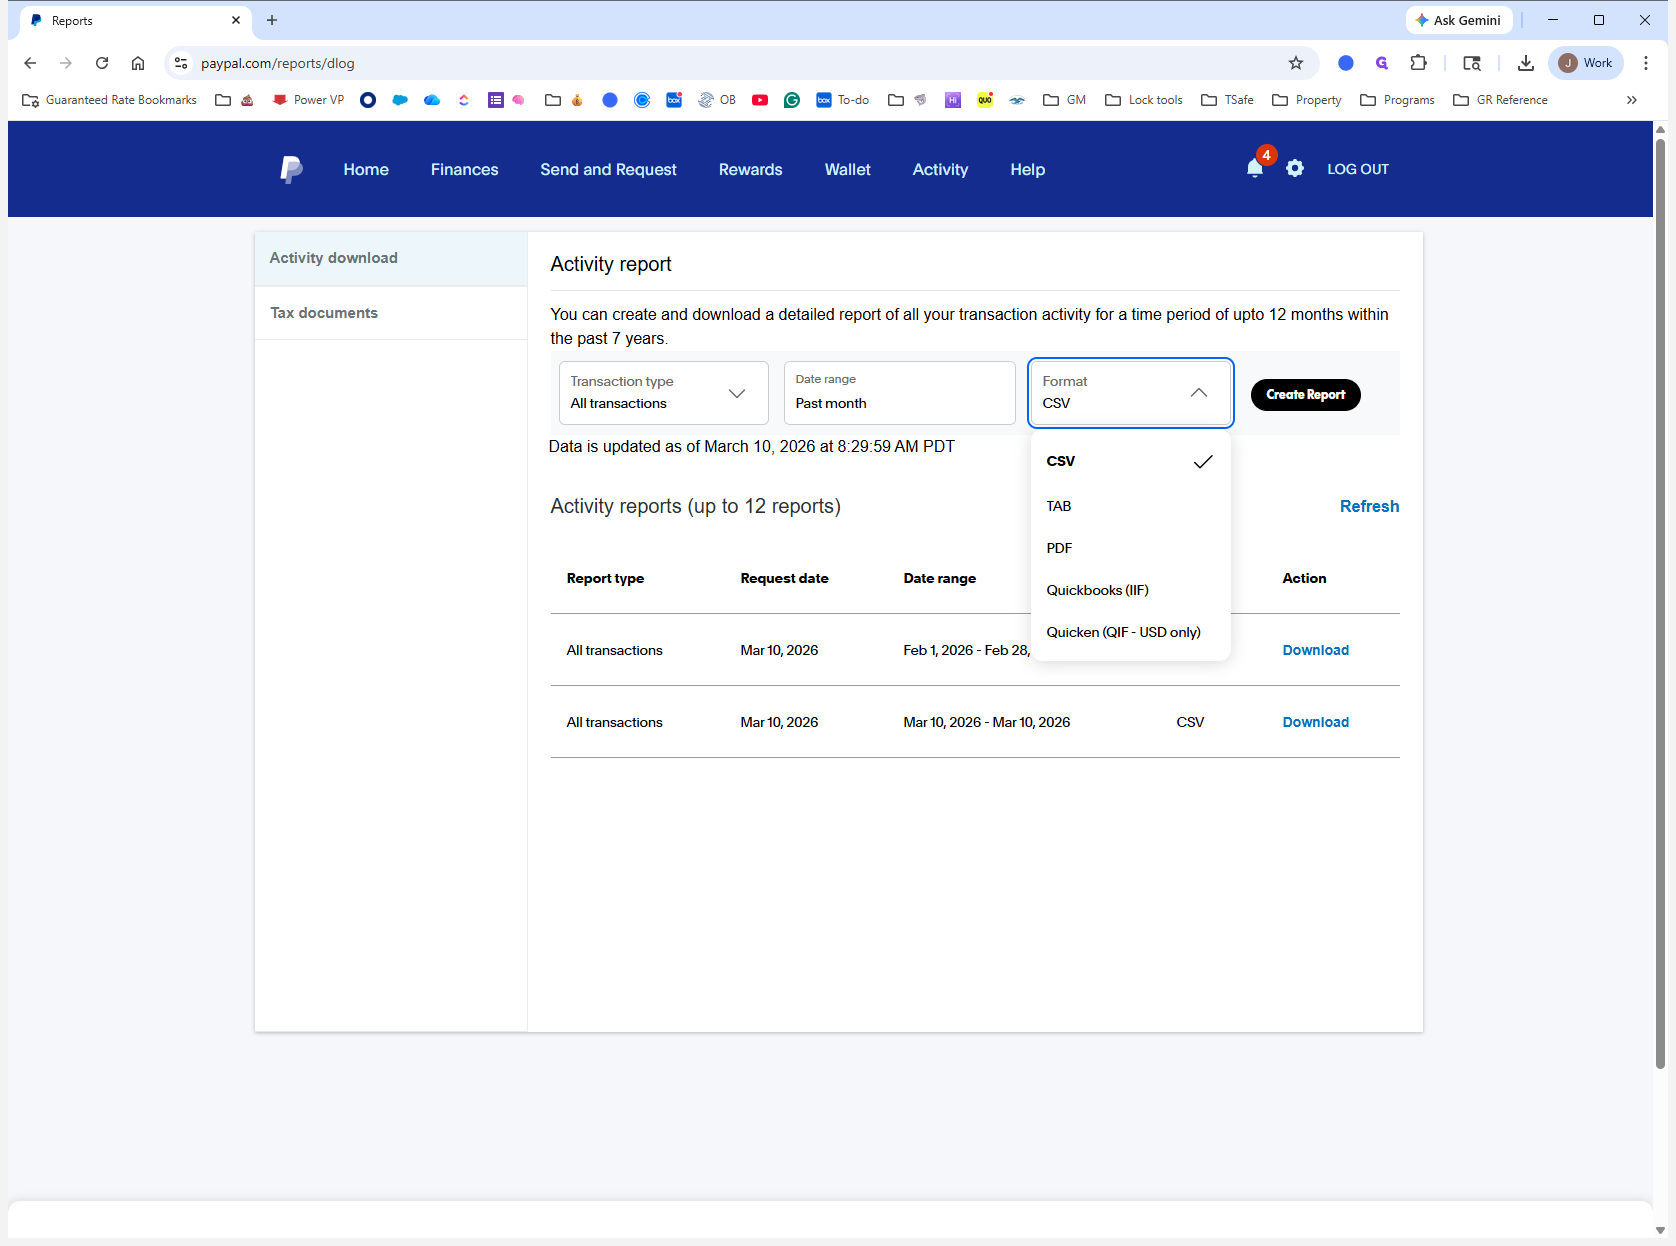Viewport: 1676px width, 1246px height.
Task: Open Guaranteed Rate Bookmarks folder
Action: point(110,100)
